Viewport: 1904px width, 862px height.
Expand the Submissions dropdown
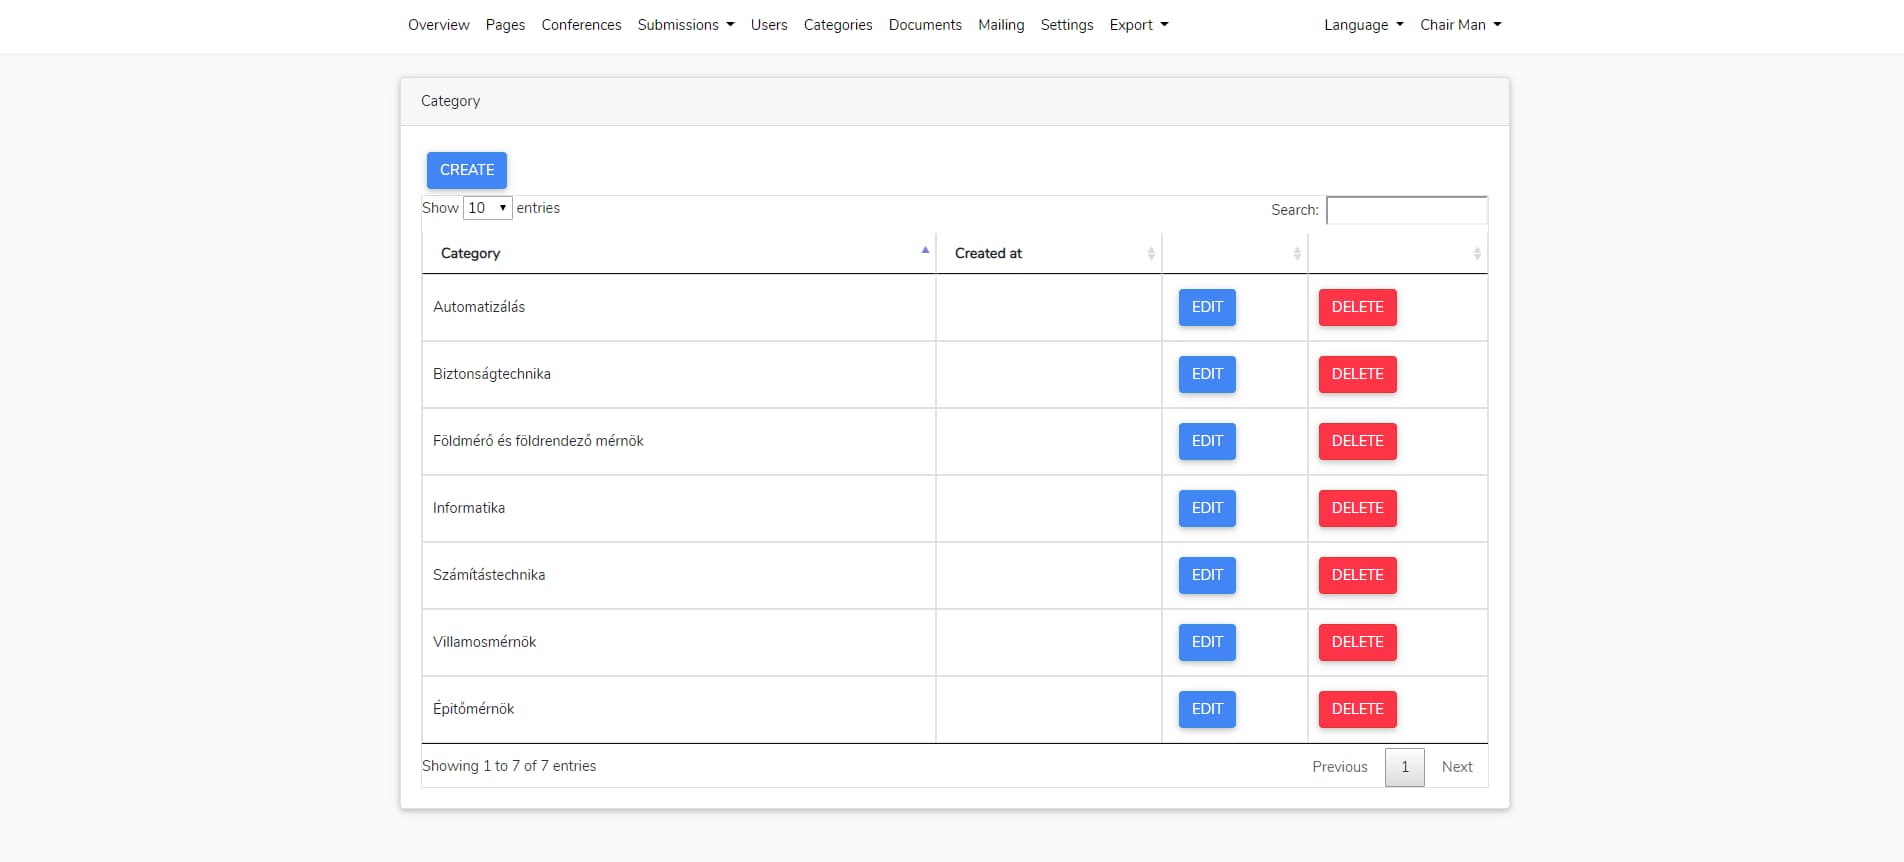click(x=686, y=25)
